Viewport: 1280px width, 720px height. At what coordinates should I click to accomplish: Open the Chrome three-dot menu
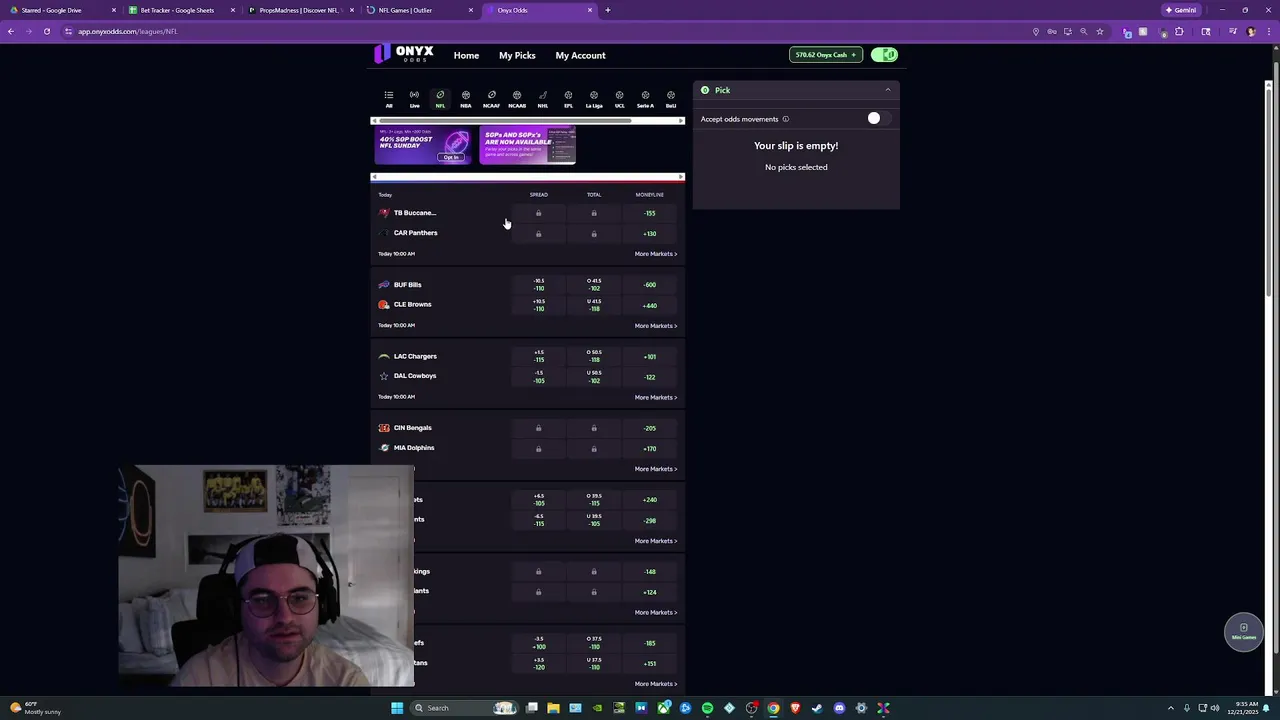point(1267,31)
